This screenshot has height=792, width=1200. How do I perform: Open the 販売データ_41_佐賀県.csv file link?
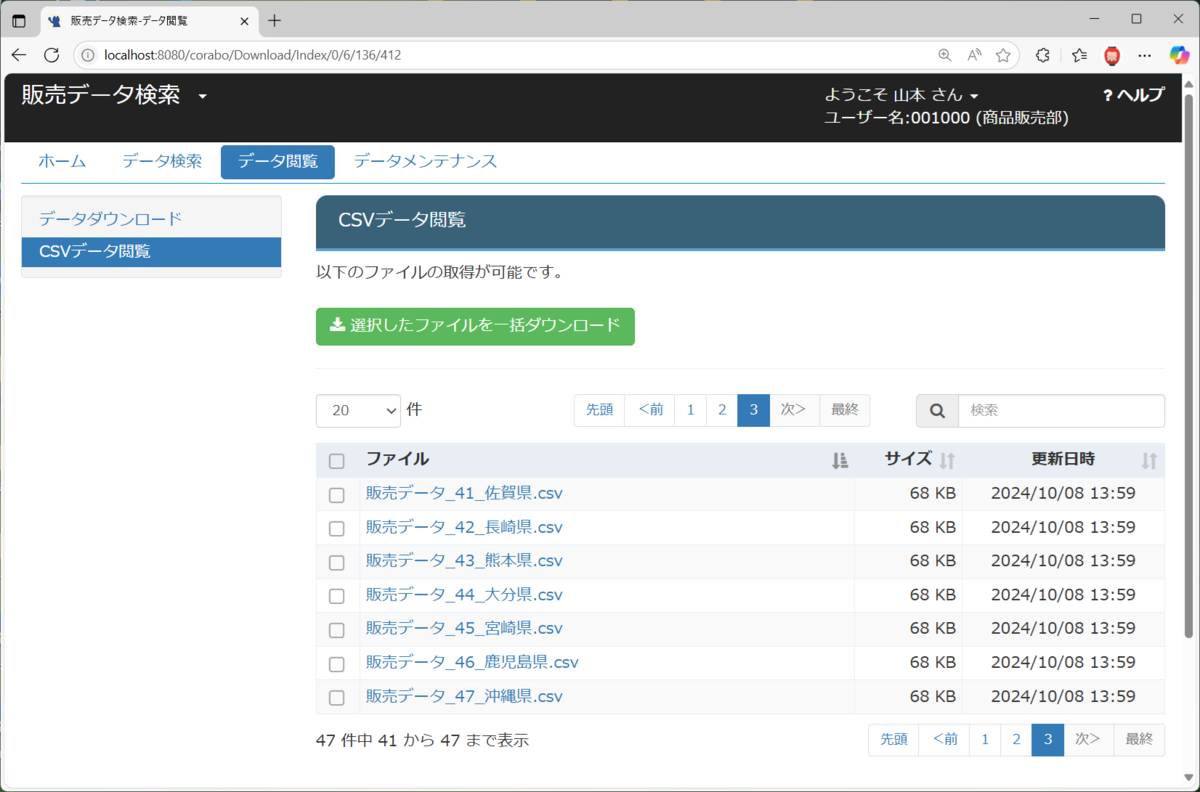pyautogui.click(x=464, y=493)
